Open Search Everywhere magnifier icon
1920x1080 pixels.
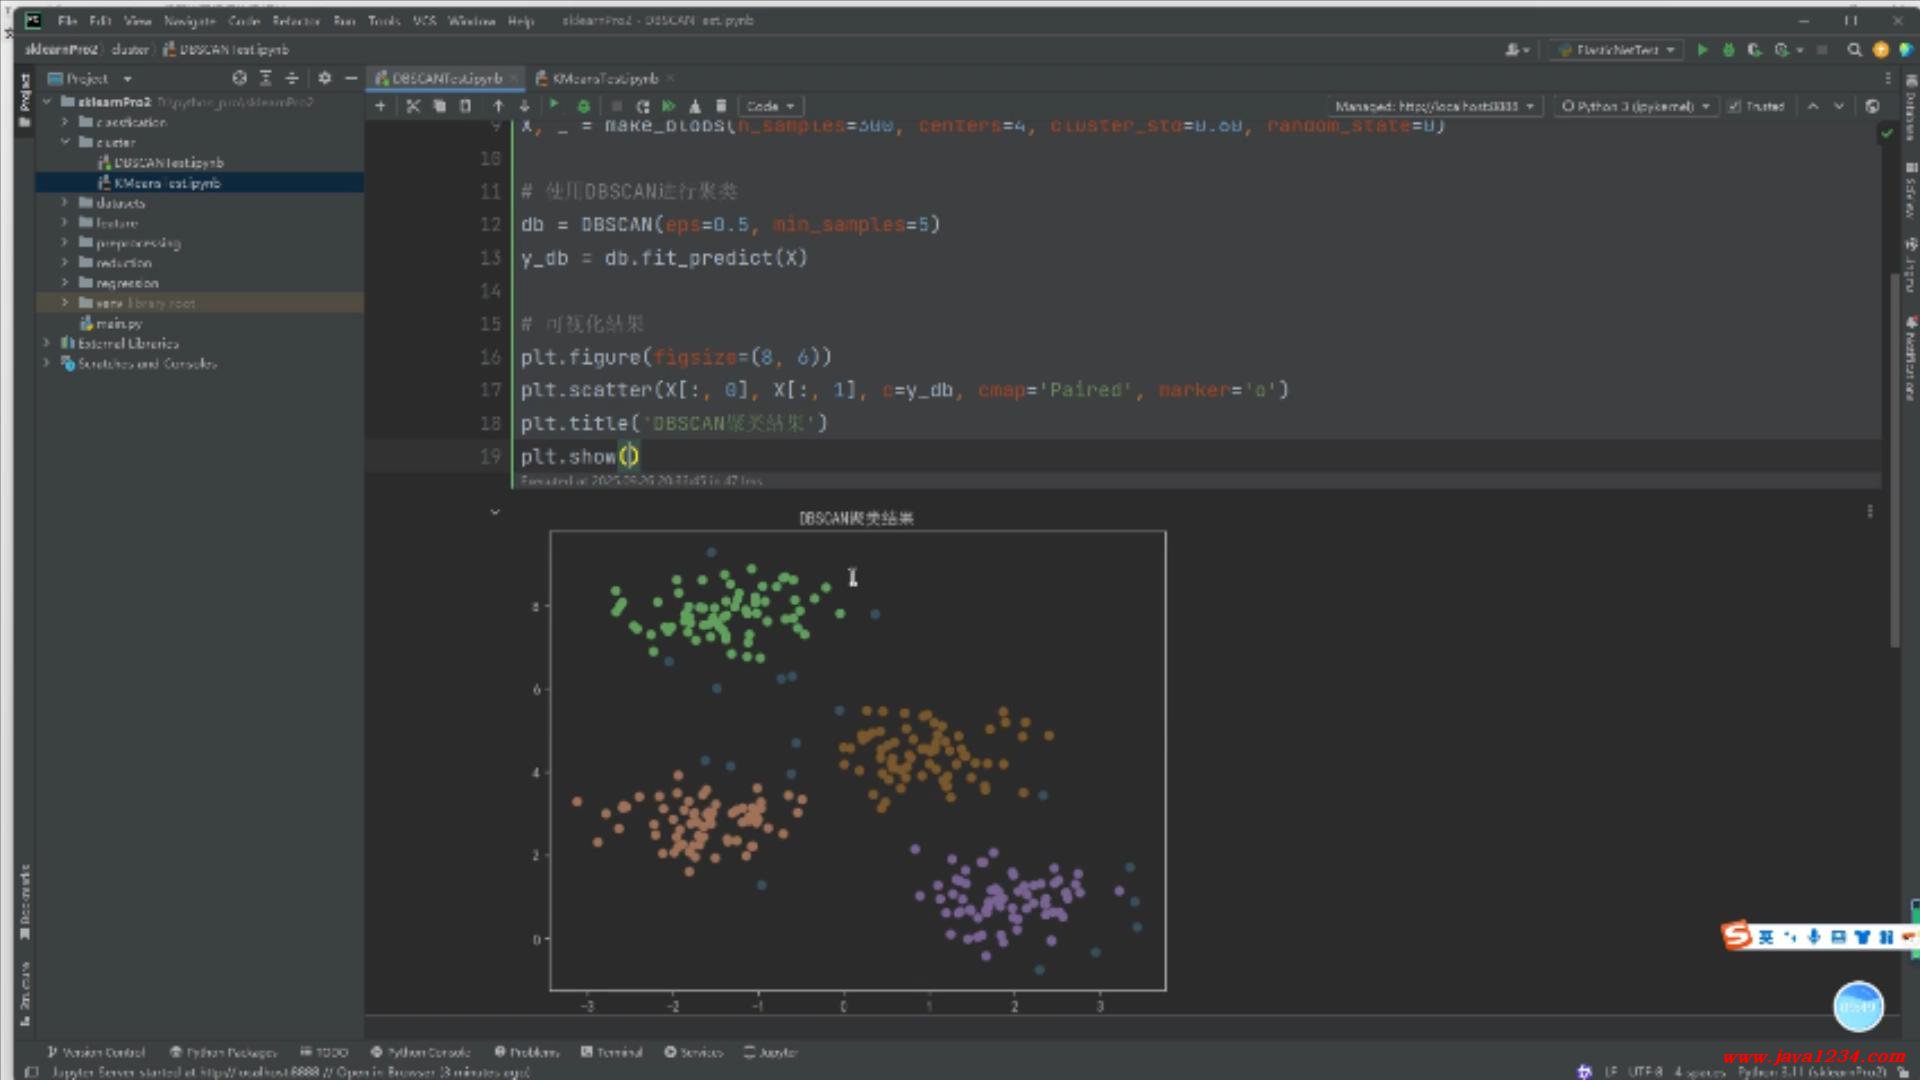click(x=1854, y=49)
